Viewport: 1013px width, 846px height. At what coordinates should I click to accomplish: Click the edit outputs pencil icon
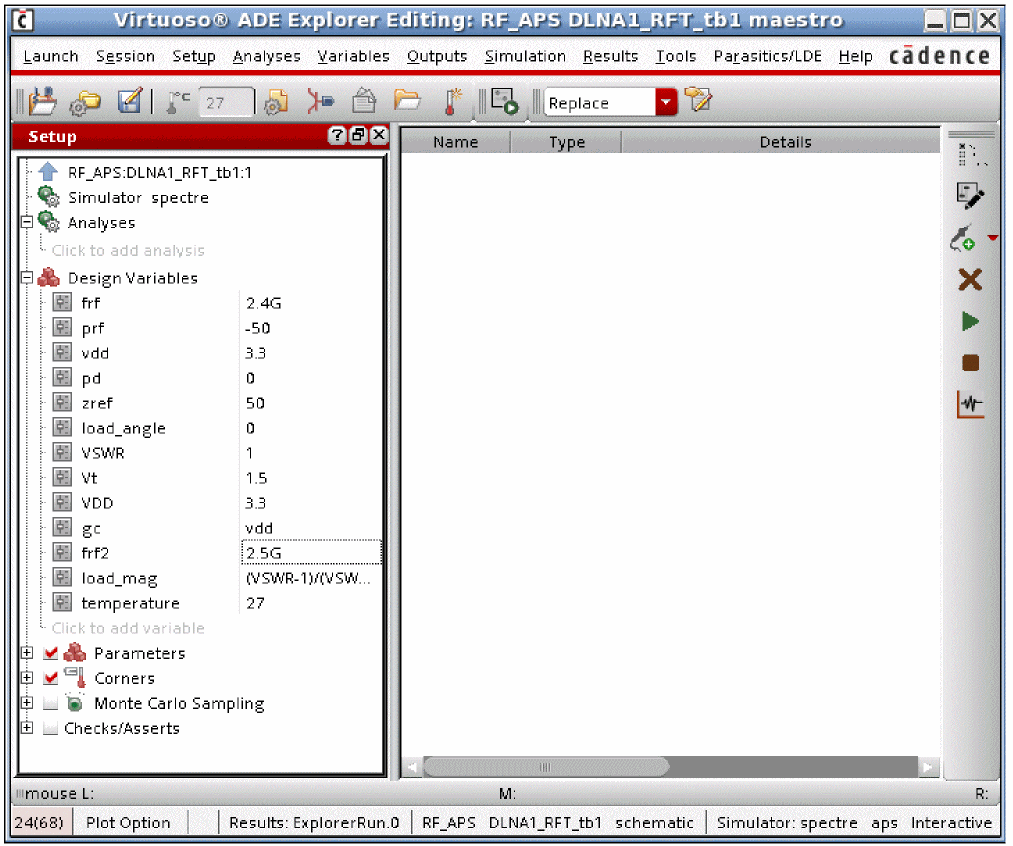pyautogui.click(x=969, y=196)
